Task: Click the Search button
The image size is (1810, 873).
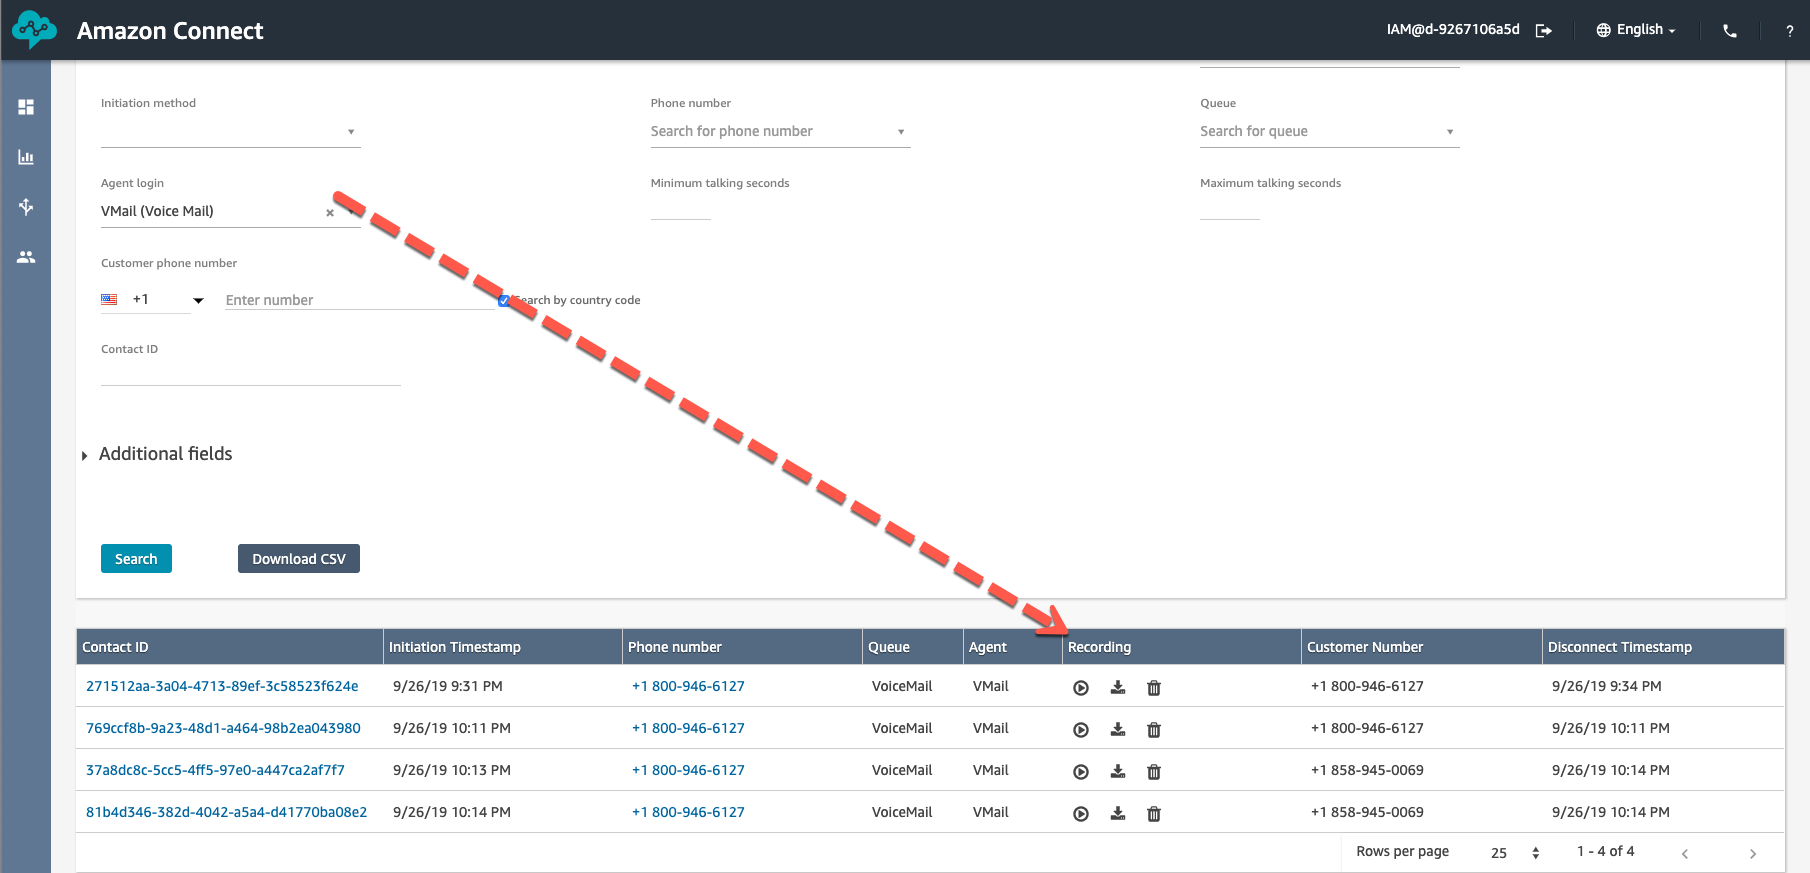Action: coord(136,559)
